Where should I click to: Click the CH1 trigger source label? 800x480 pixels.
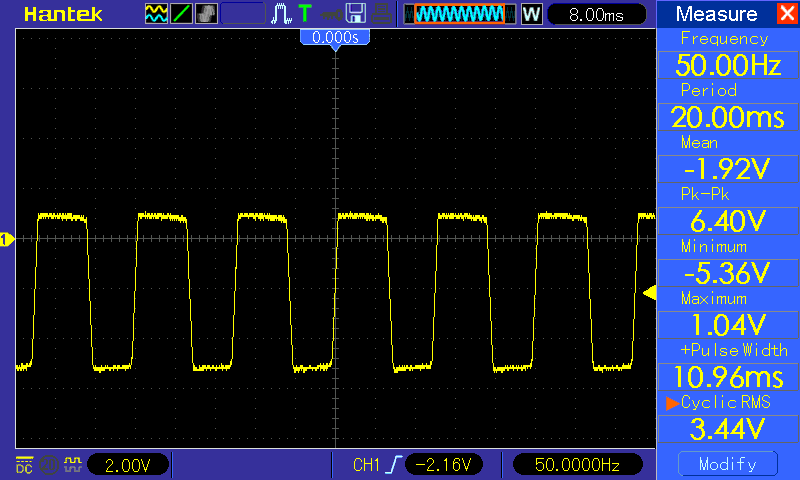[366, 465]
